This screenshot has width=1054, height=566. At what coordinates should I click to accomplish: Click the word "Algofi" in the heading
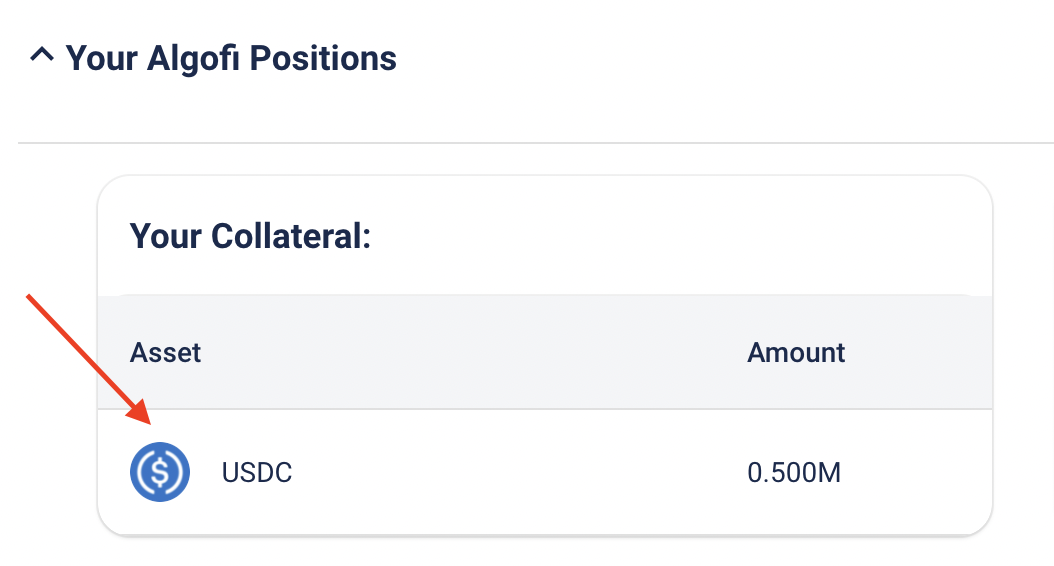click(x=192, y=58)
